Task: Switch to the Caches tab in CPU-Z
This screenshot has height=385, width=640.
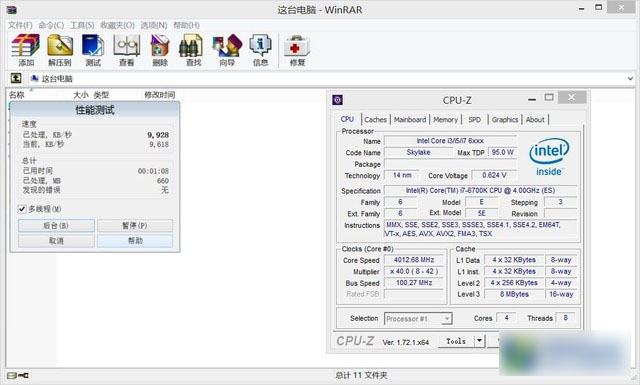Action: 375,120
